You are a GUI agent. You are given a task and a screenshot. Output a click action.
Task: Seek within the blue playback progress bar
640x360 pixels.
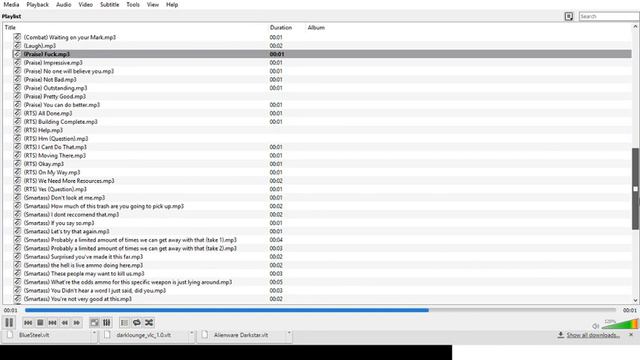point(320,310)
